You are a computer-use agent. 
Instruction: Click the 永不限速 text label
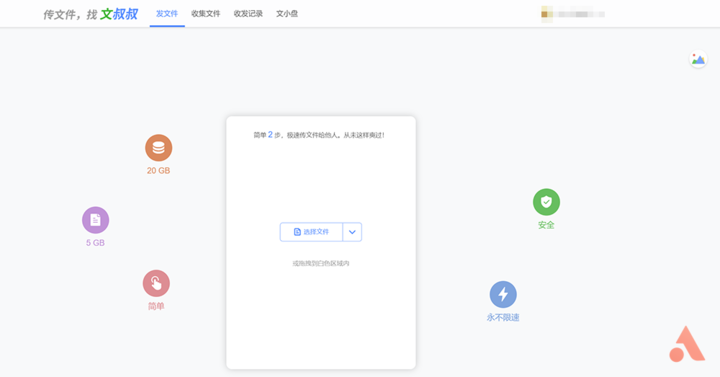coord(503,317)
